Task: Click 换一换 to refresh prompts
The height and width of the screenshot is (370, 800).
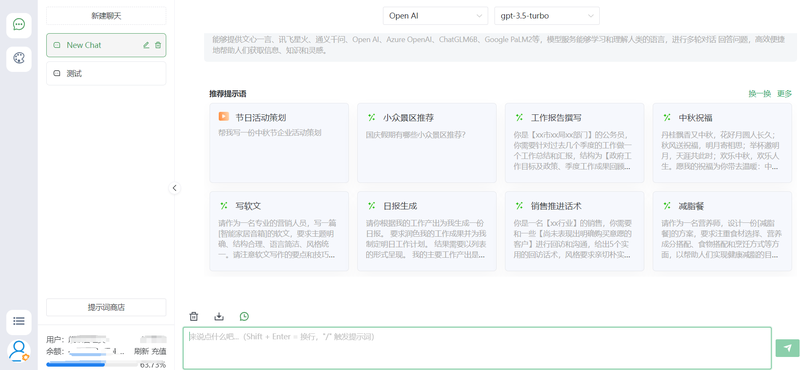Action: coord(760,93)
